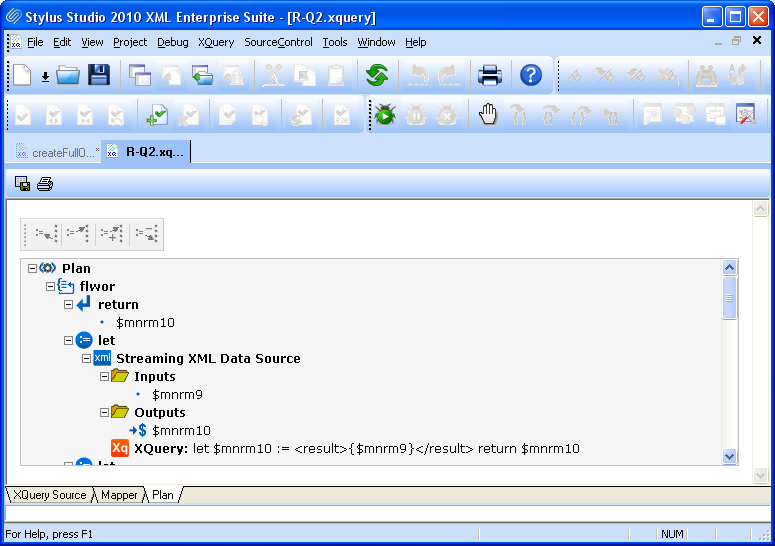Open Help with blue question mark icon
The height and width of the screenshot is (546, 775).
tap(531, 76)
